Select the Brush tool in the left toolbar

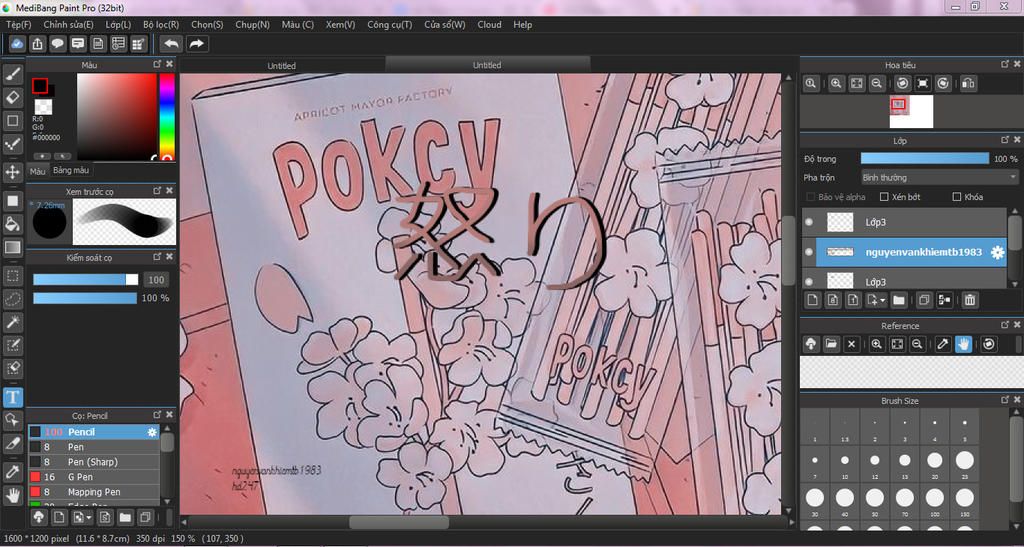click(12, 74)
